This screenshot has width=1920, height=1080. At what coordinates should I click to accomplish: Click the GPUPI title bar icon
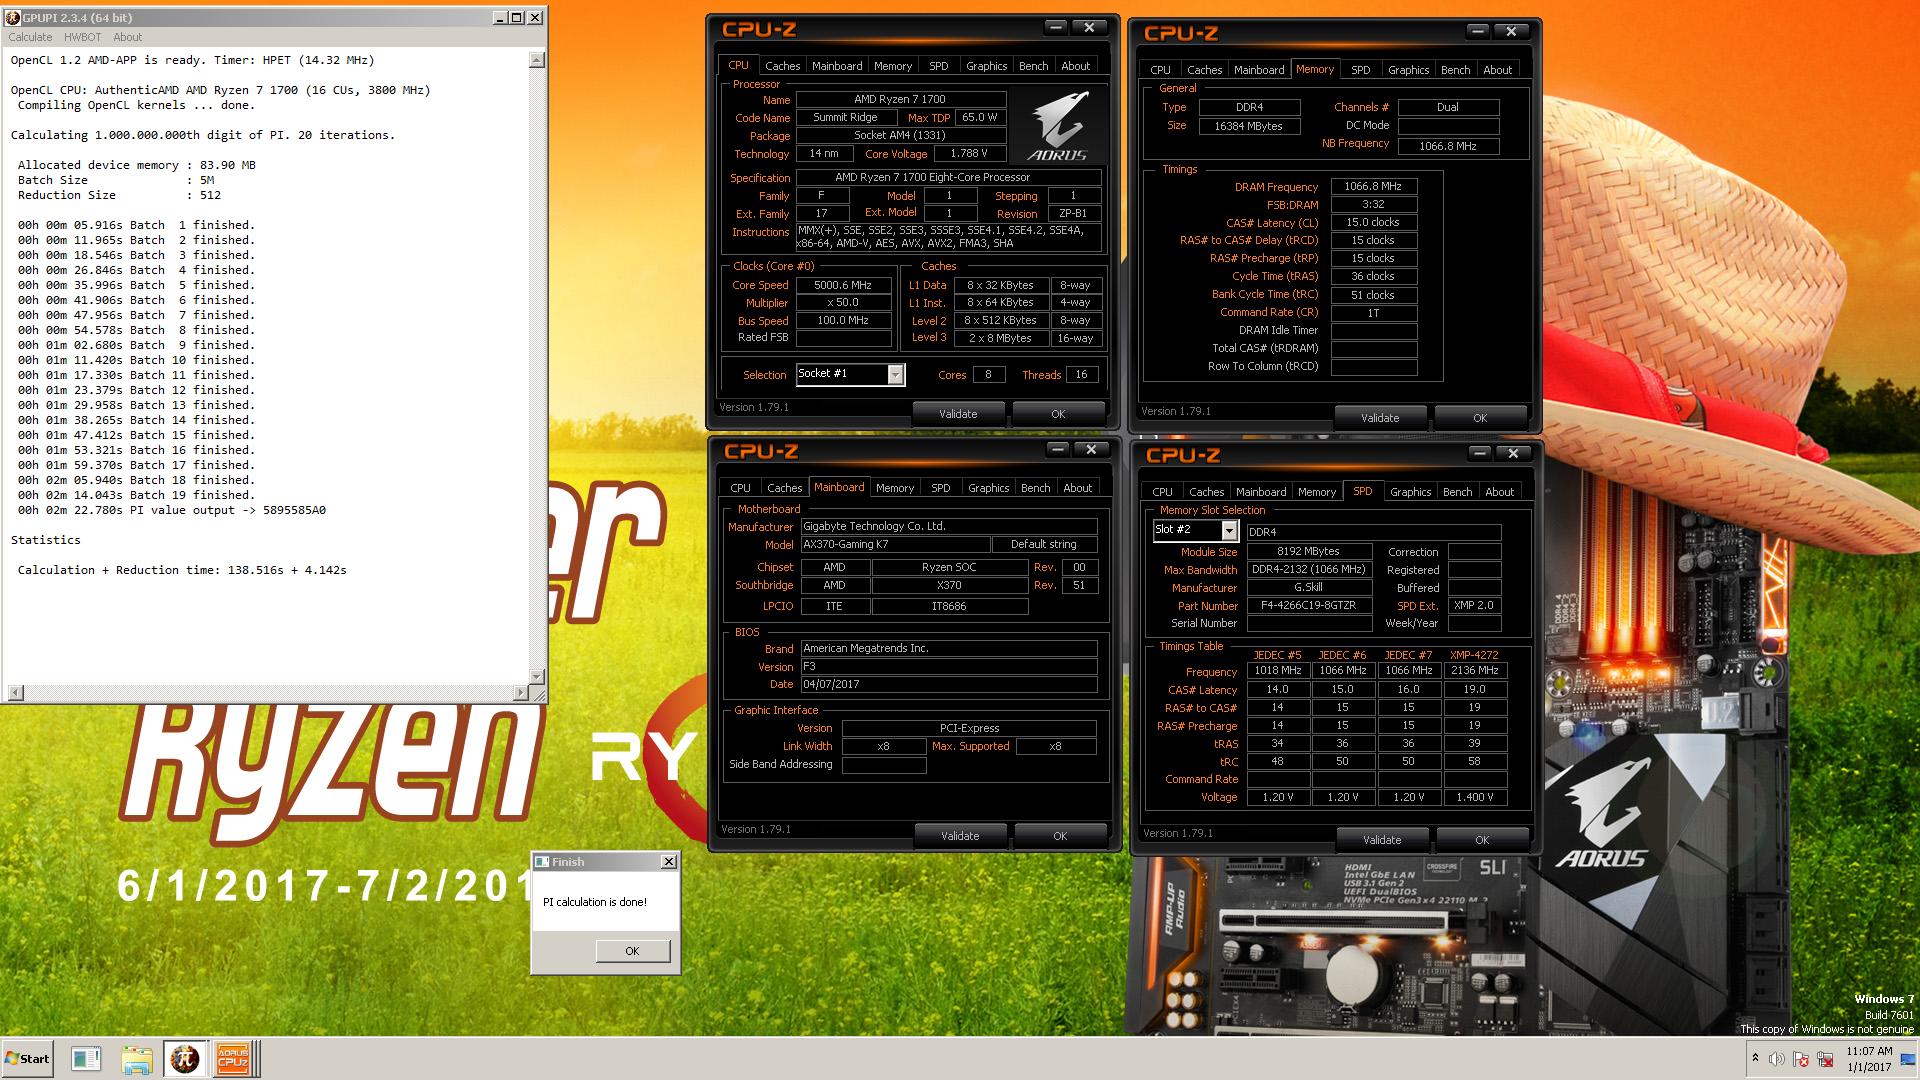click(13, 17)
